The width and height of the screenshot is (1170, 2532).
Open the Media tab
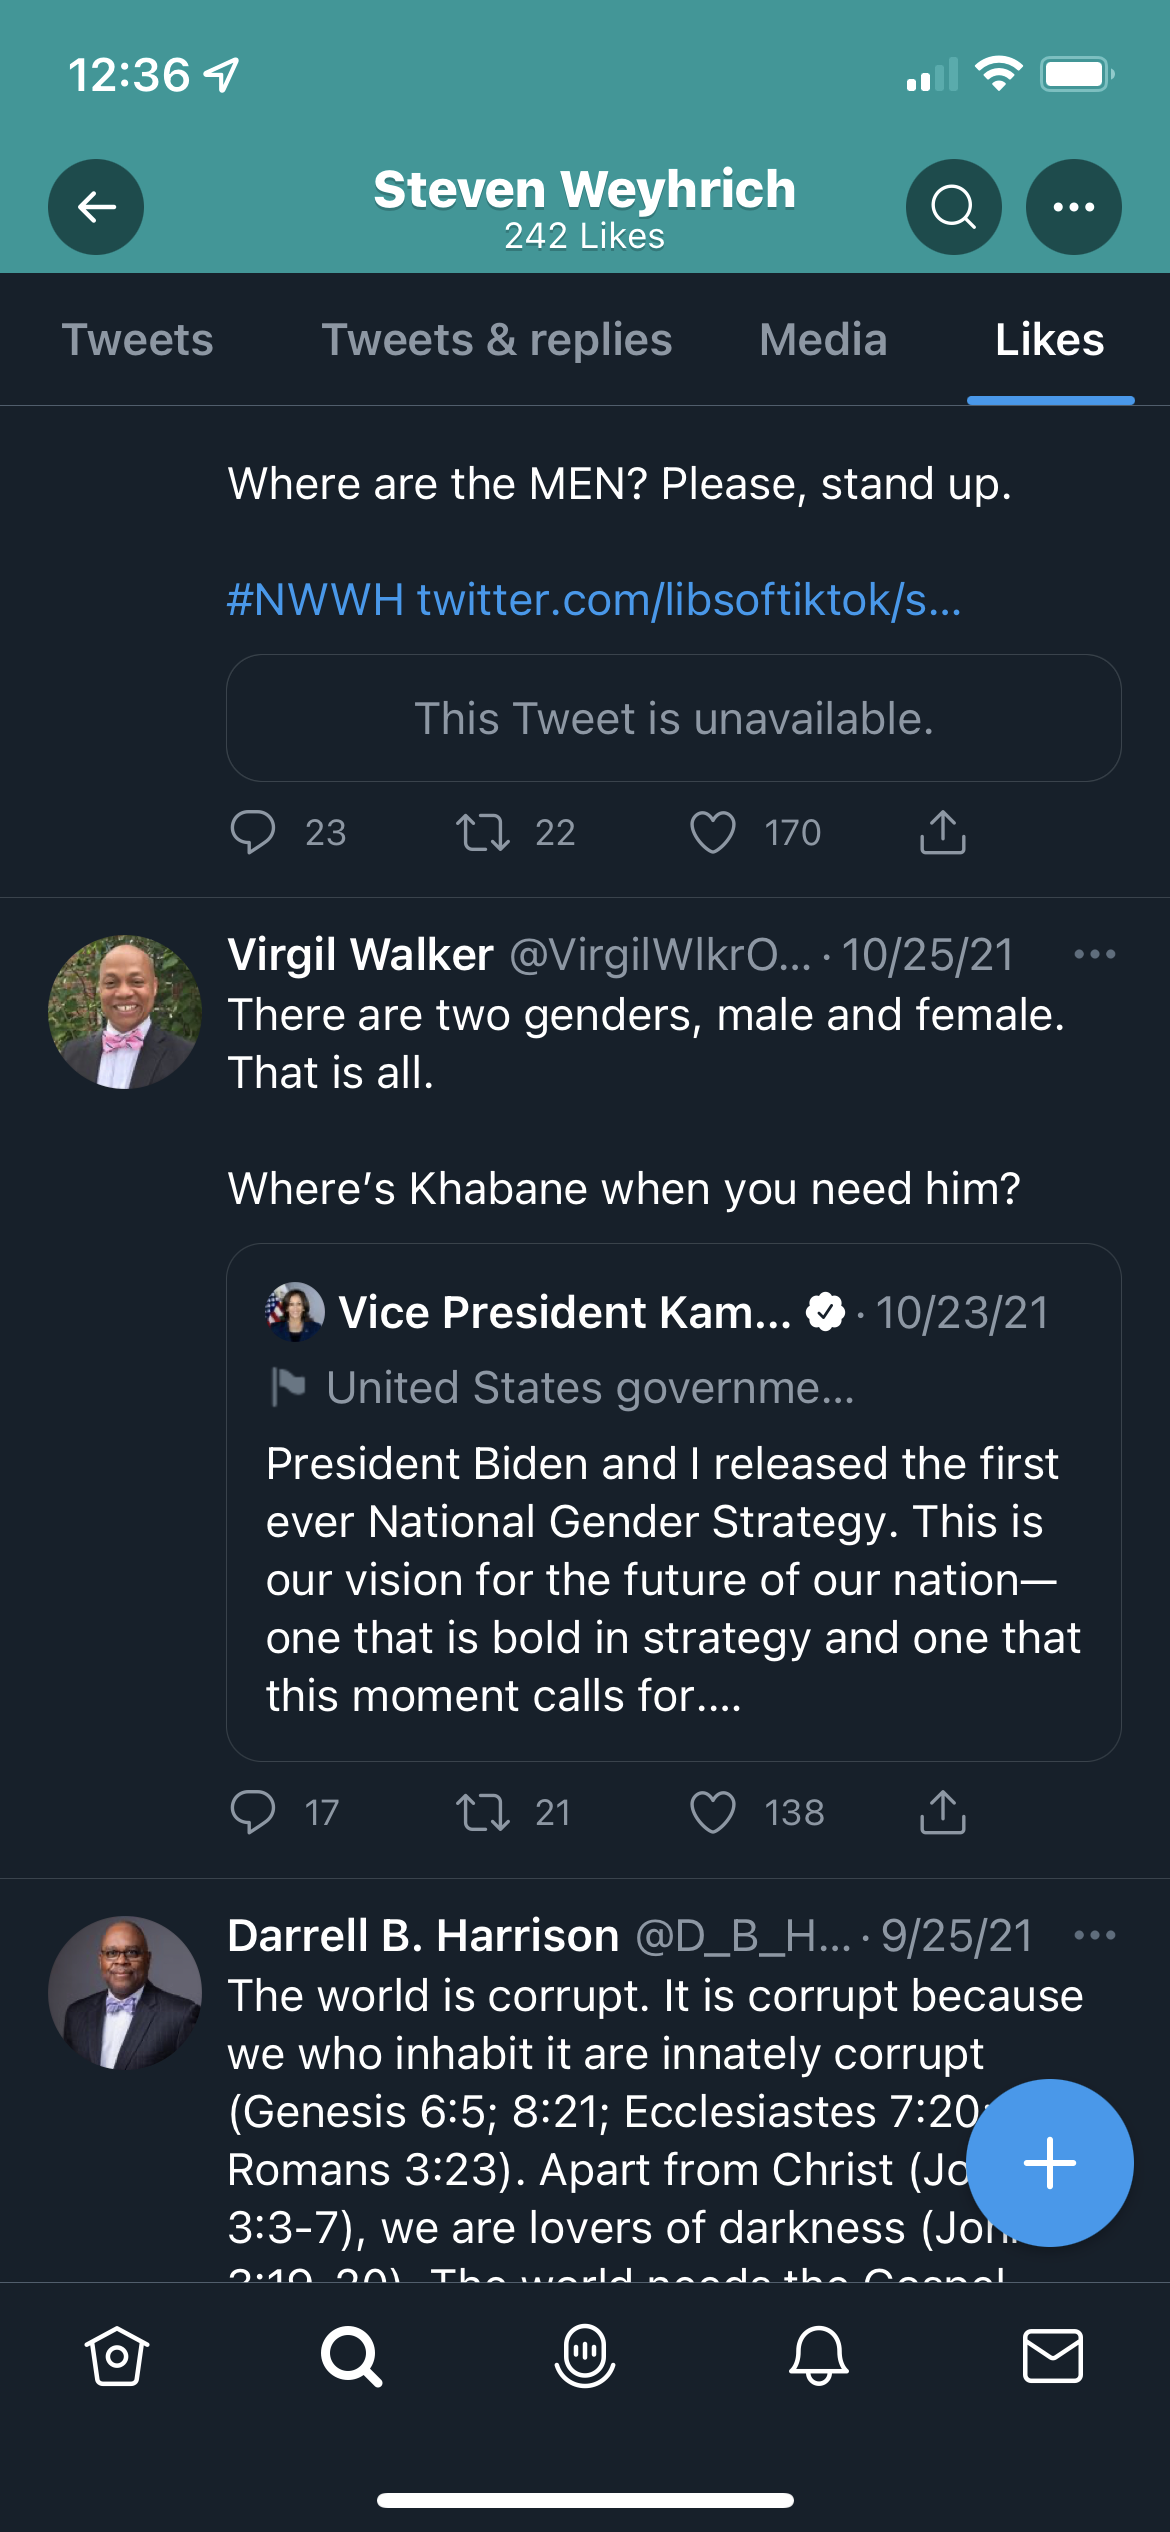823,340
